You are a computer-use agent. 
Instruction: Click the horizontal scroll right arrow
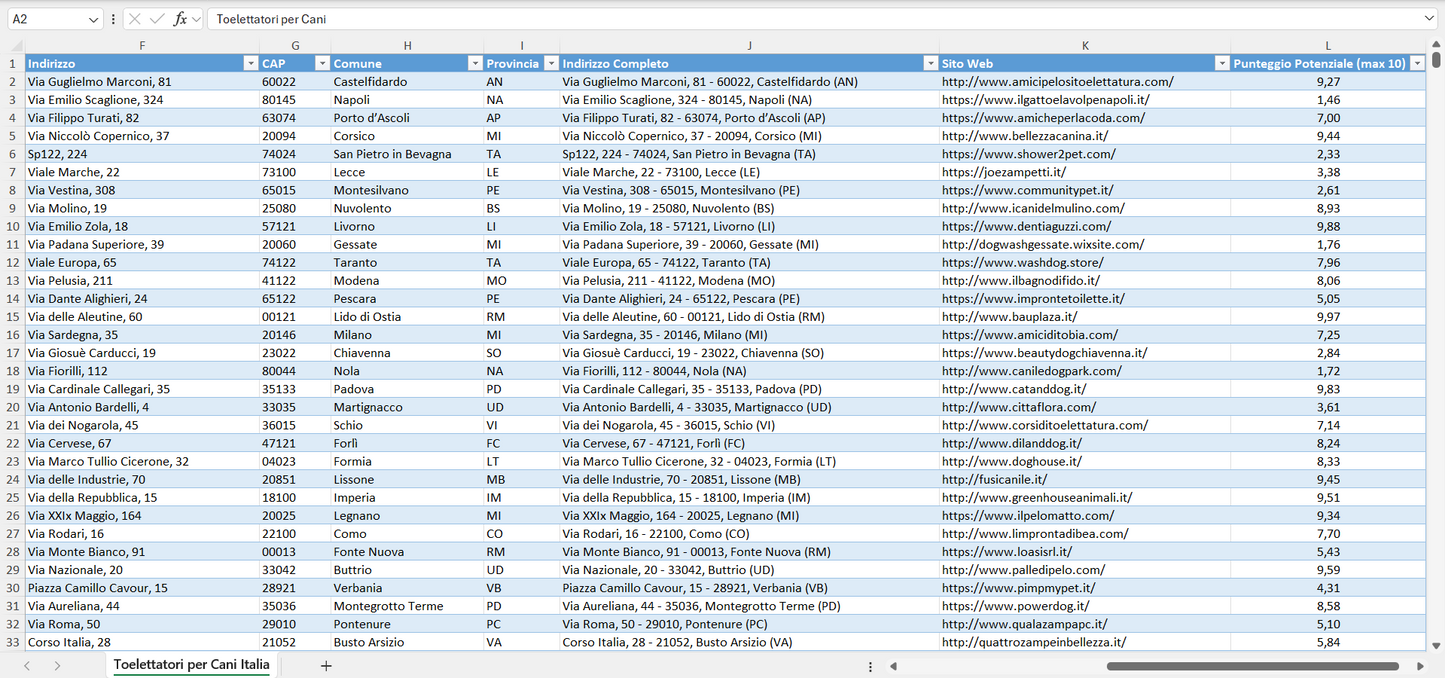pyautogui.click(x=1420, y=666)
